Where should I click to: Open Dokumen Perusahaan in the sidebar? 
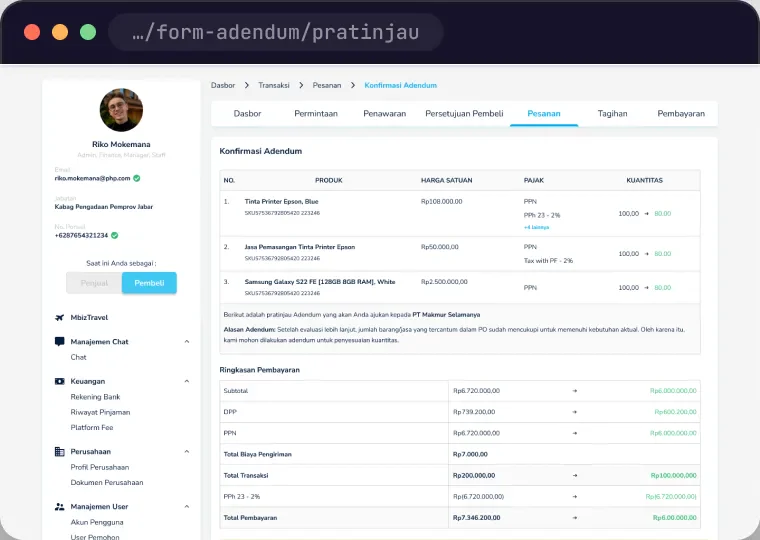click(107, 483)
